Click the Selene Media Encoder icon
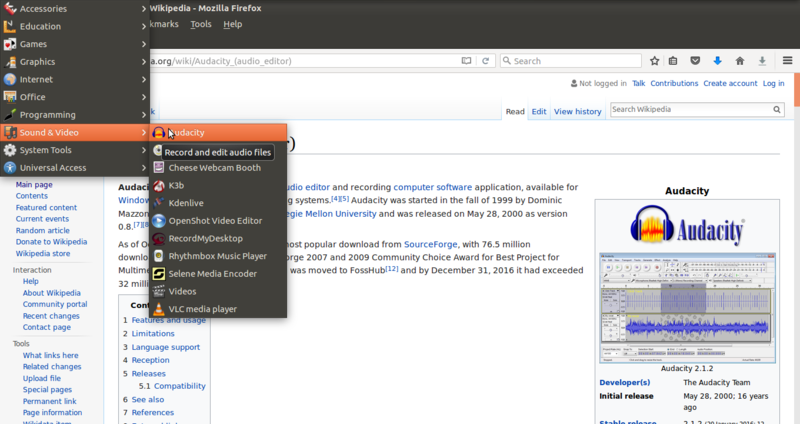Screen dimensions: 800x424 (x=159, y=274)
